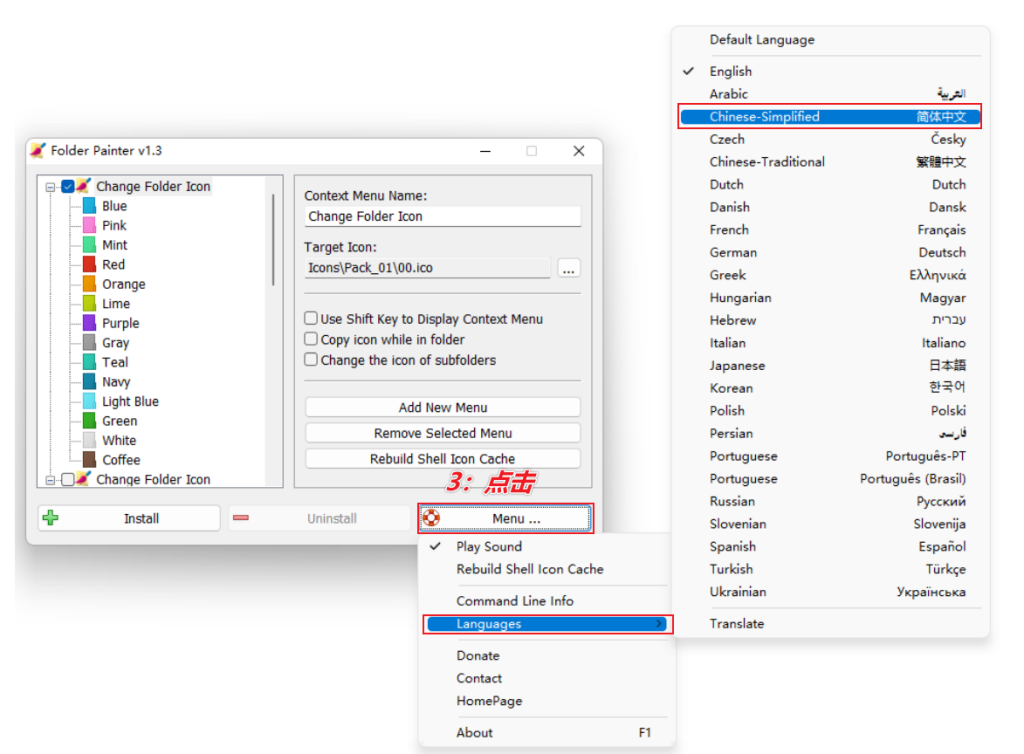This screenshot has height=754, width=1024.
Task: Select the Coffee color swatch item
Action: pos(89,460)
